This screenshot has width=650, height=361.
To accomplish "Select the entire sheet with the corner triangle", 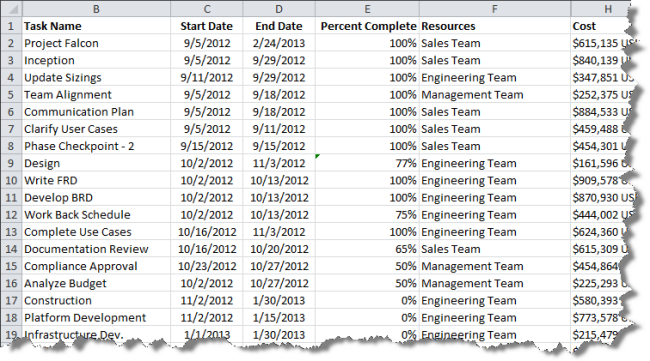I will 11,9.
